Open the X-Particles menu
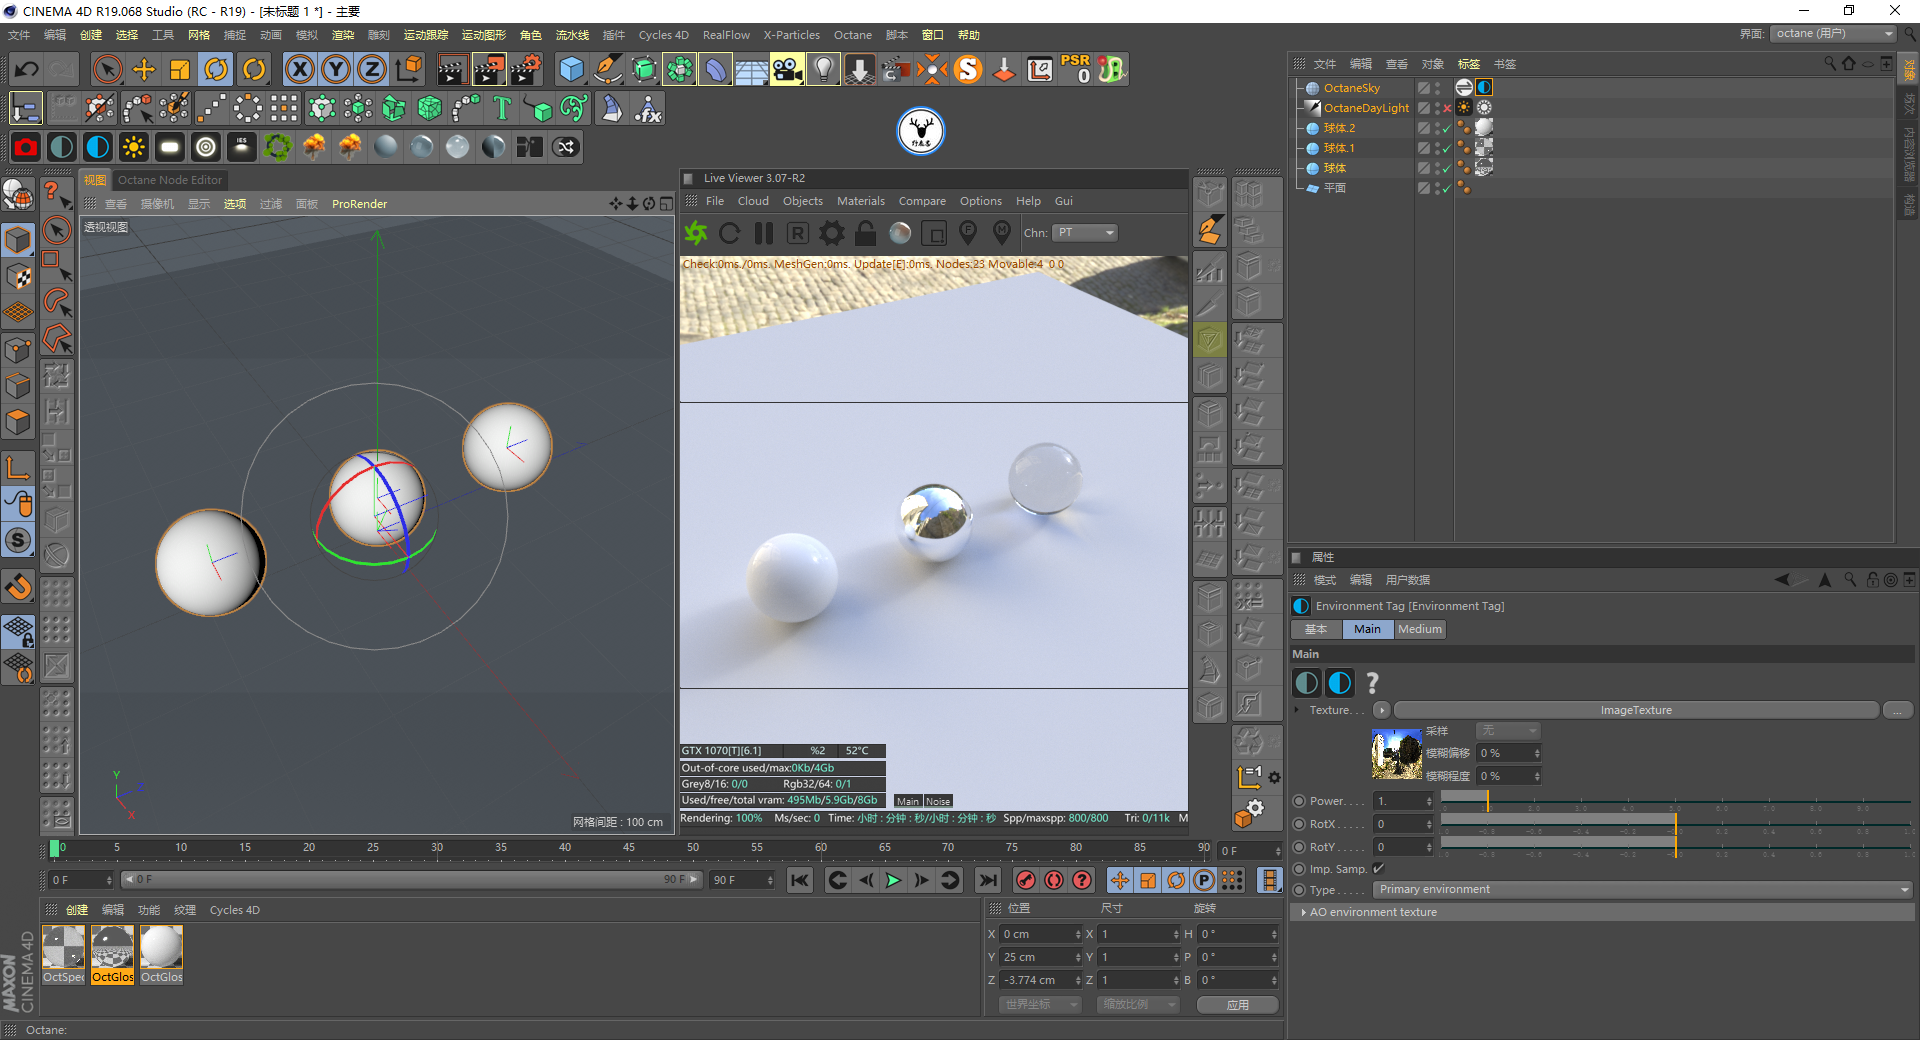Viewport: 1920px width, 1040px height. 792,35
